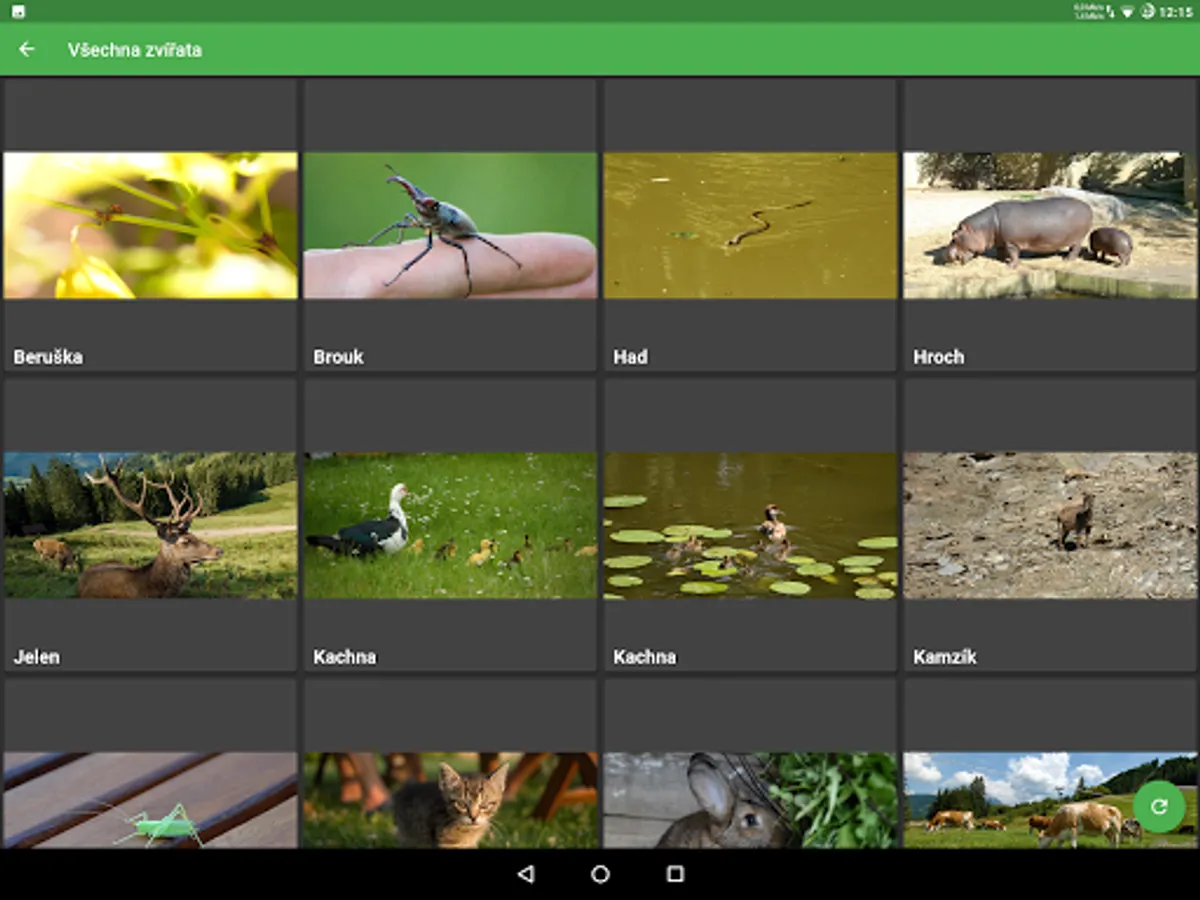This screenshot has width=1200, height=900.
Task: Open the Beruška photo
Action: [x=150, y=225]
